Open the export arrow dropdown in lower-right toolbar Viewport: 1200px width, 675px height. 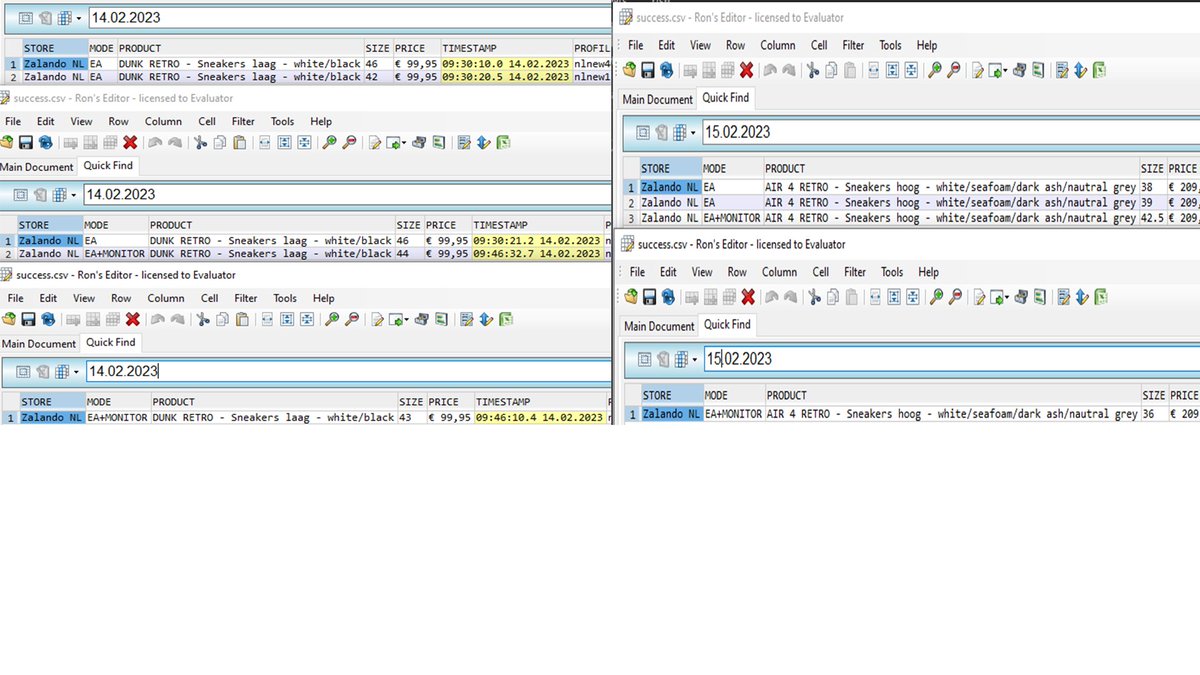point(1007,296)
